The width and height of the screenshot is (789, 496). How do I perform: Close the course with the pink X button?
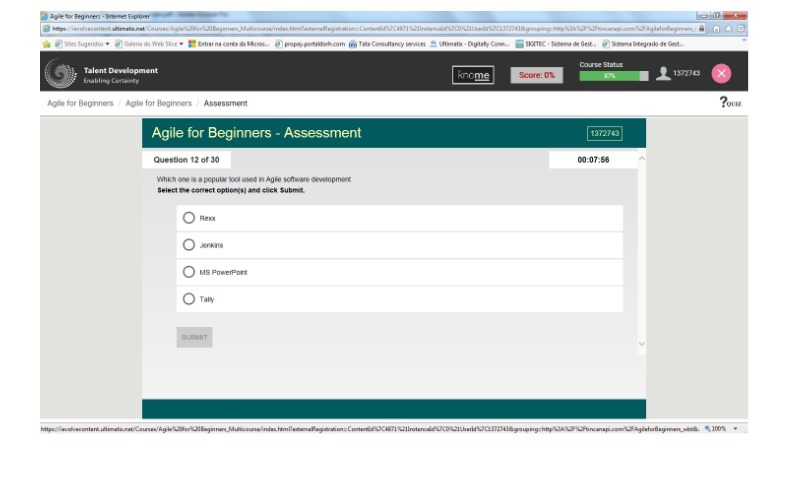coord(721,73)
